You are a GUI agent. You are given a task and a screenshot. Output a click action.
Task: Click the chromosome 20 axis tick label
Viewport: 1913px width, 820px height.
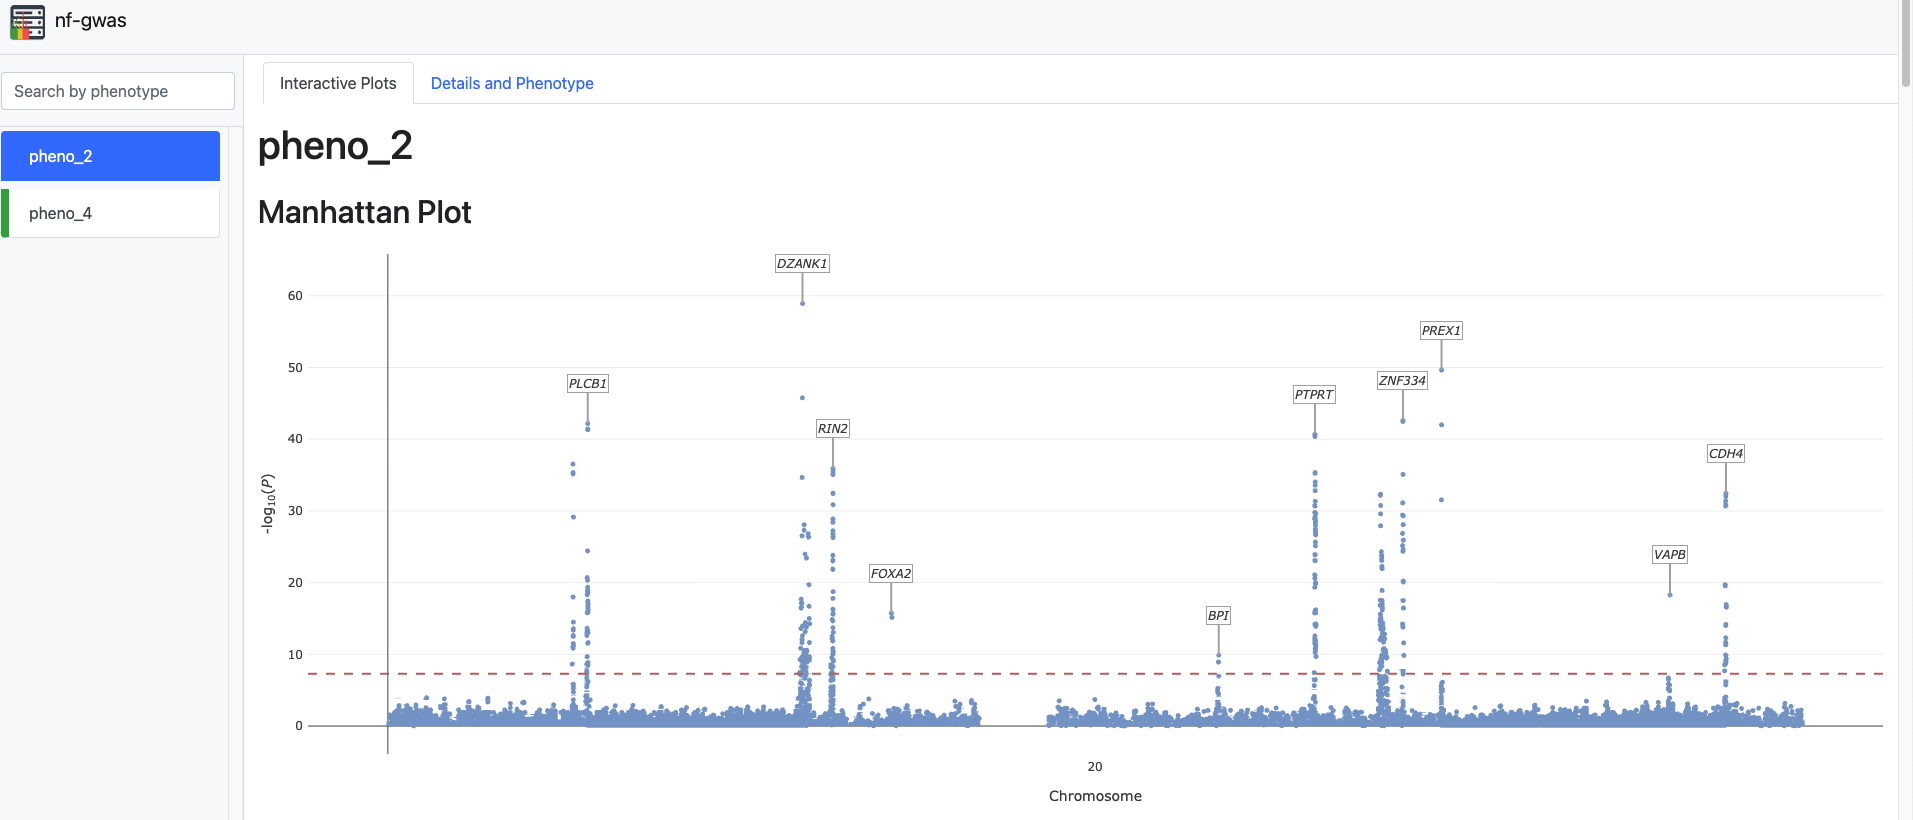[1094, 767]
